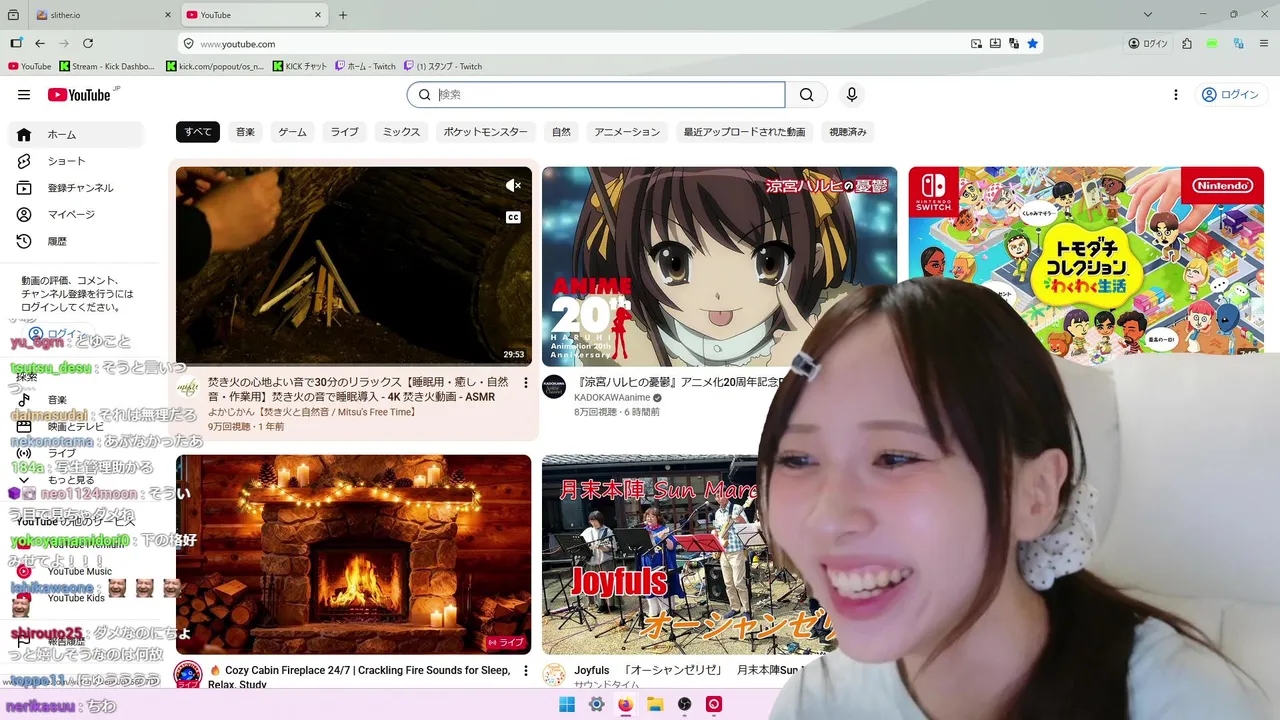Click the YouTube ログイン sign-in button
This screenshot has height=720, width=1280.
1230,95
